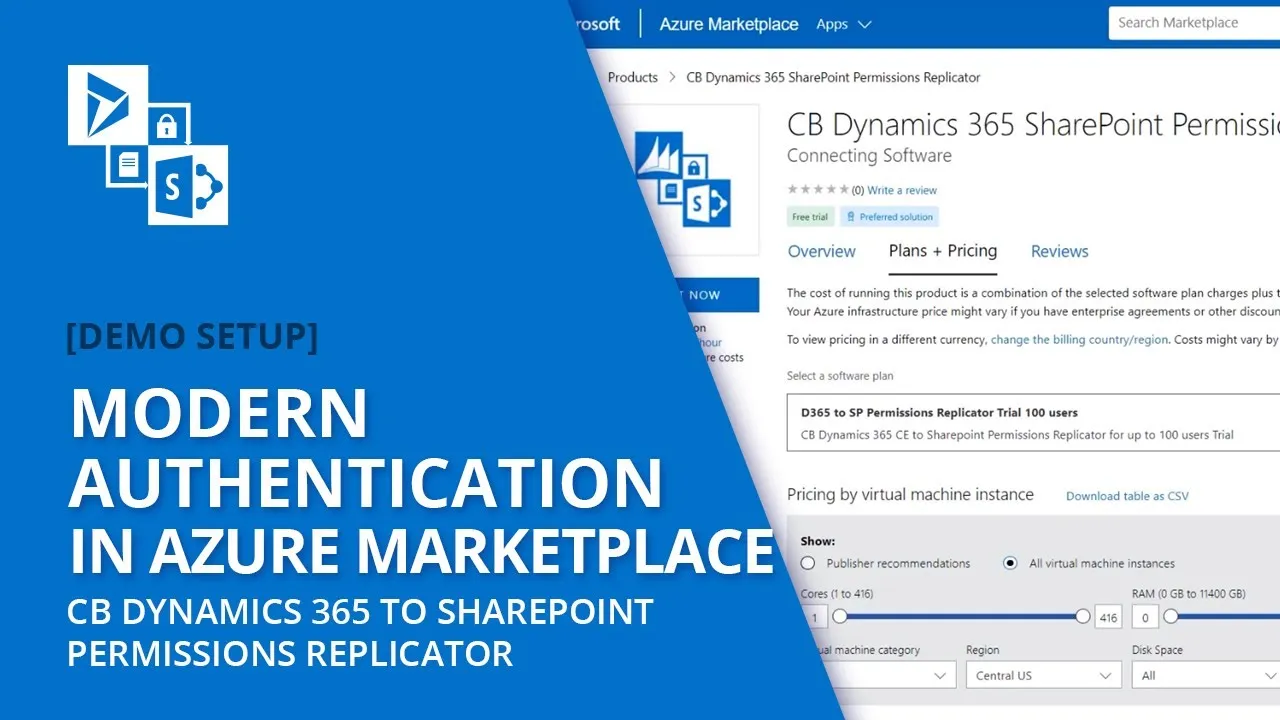1280x720 pixels.
Task: Click the RAM minimum slider handle
Action: click(x=1170, y=617)
